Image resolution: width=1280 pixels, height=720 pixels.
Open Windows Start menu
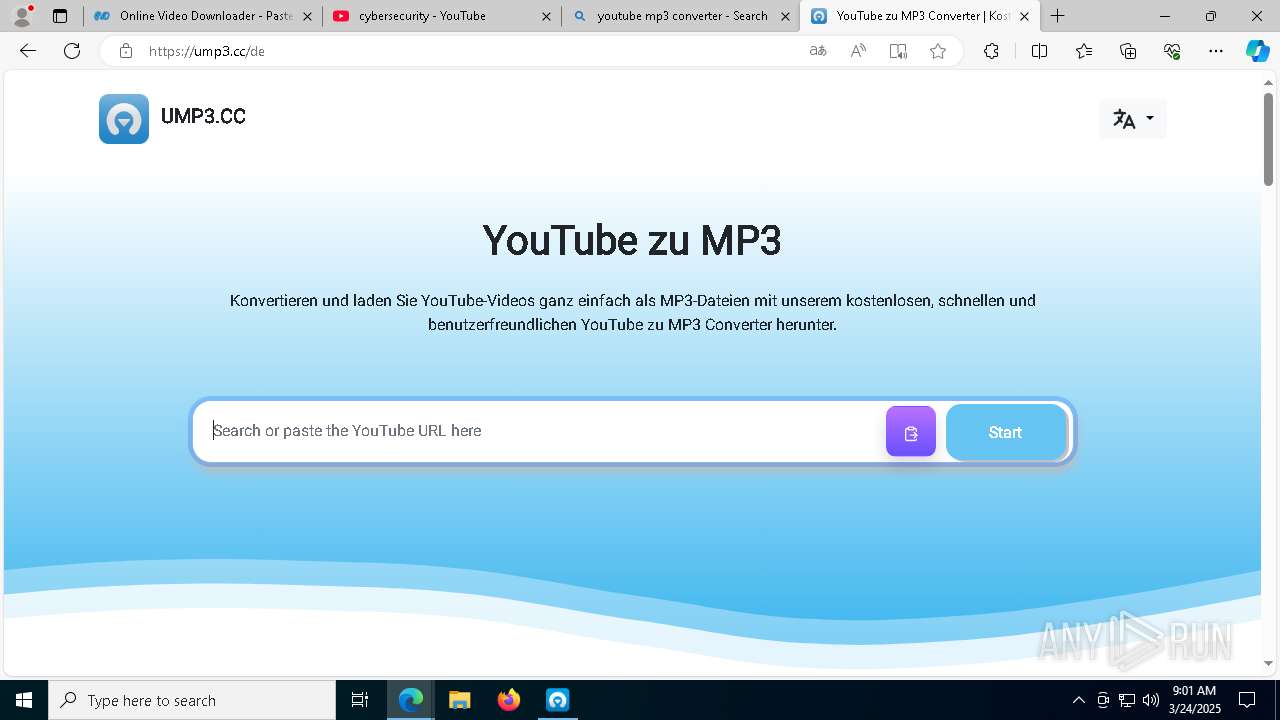click(x=24, y=700)
